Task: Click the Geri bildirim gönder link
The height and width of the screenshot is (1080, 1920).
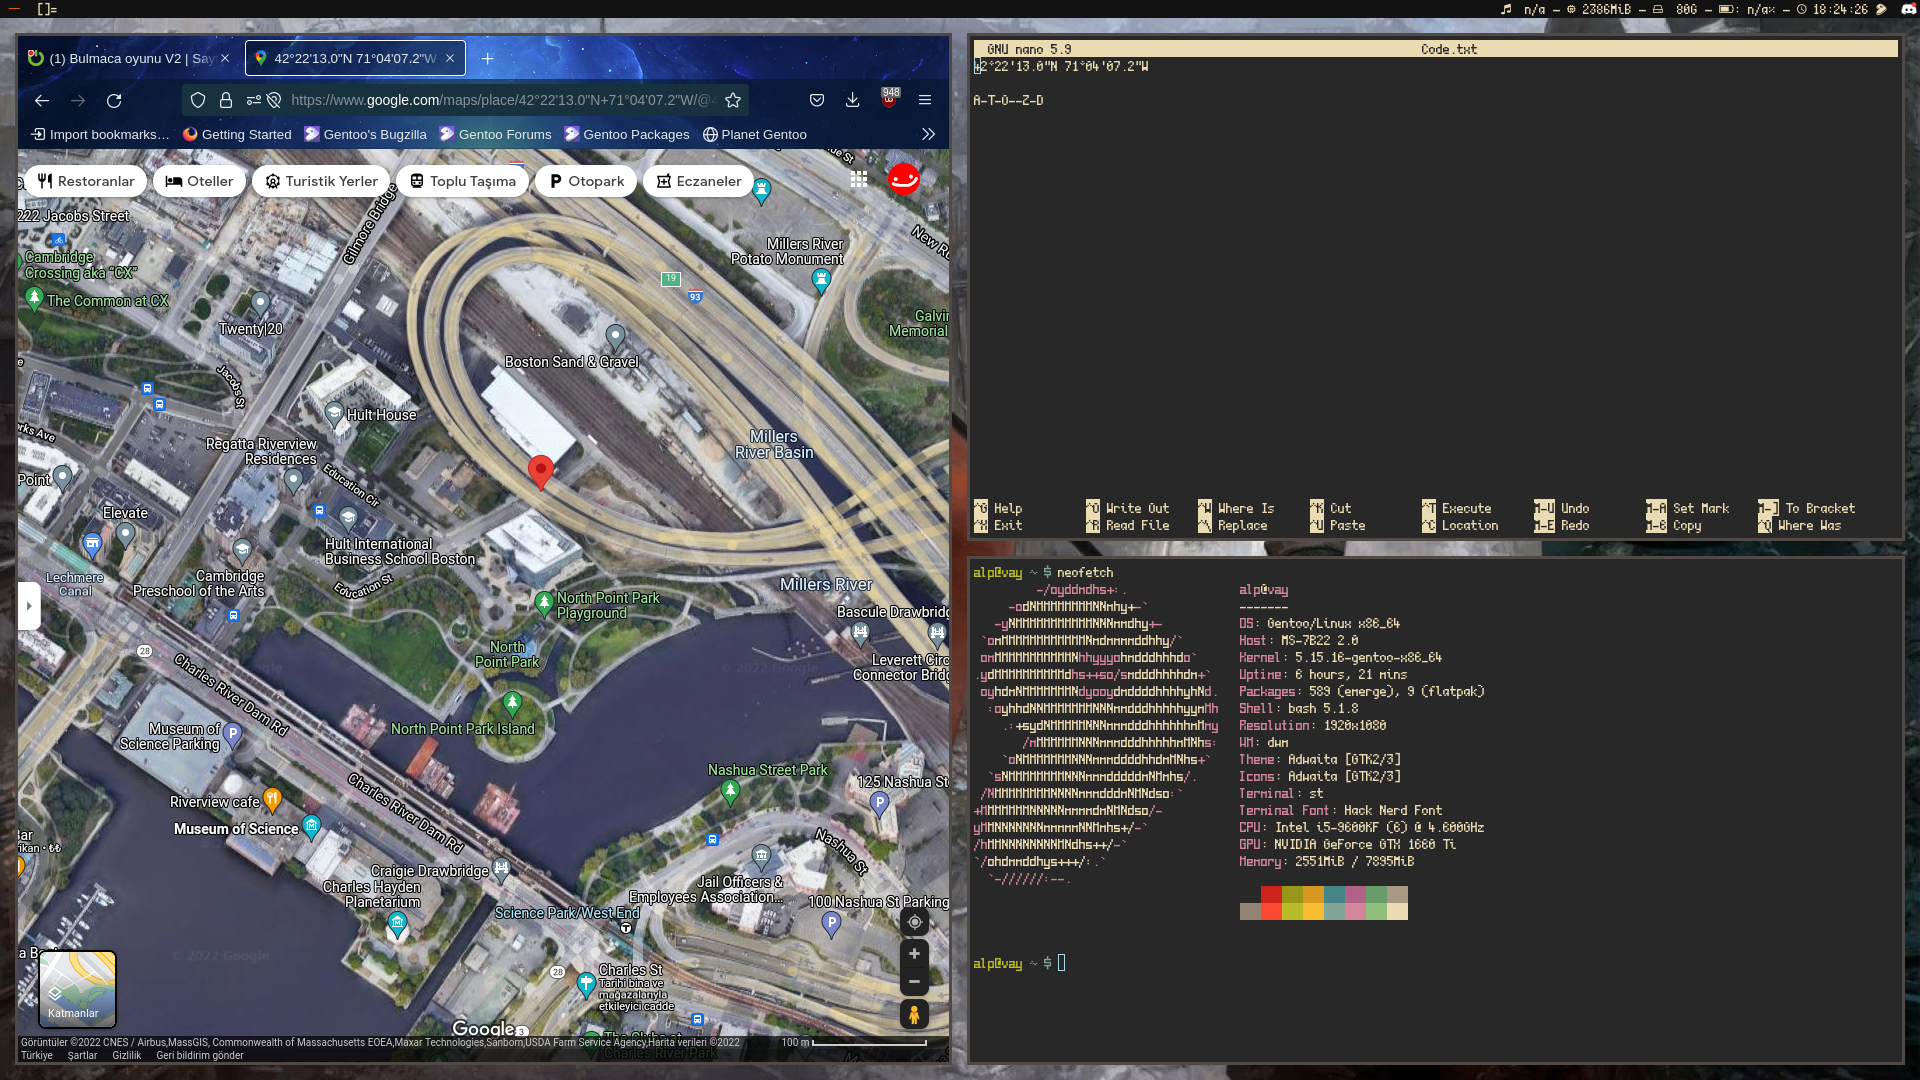Action: point(199,1055)
